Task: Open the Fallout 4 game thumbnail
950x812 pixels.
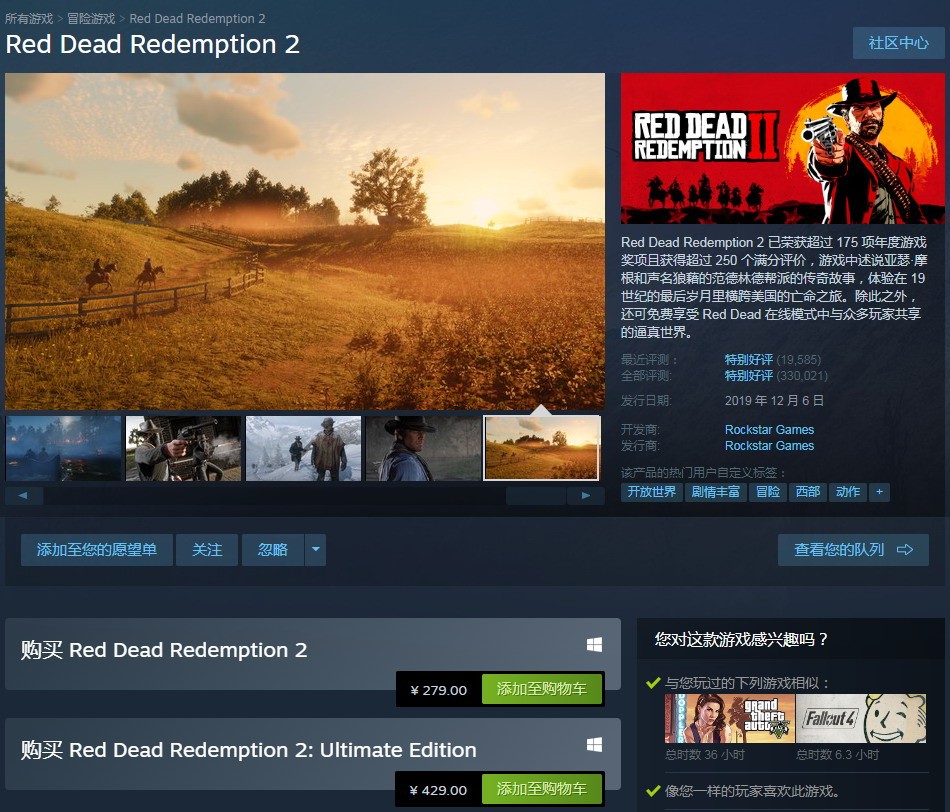Action: 861,719
